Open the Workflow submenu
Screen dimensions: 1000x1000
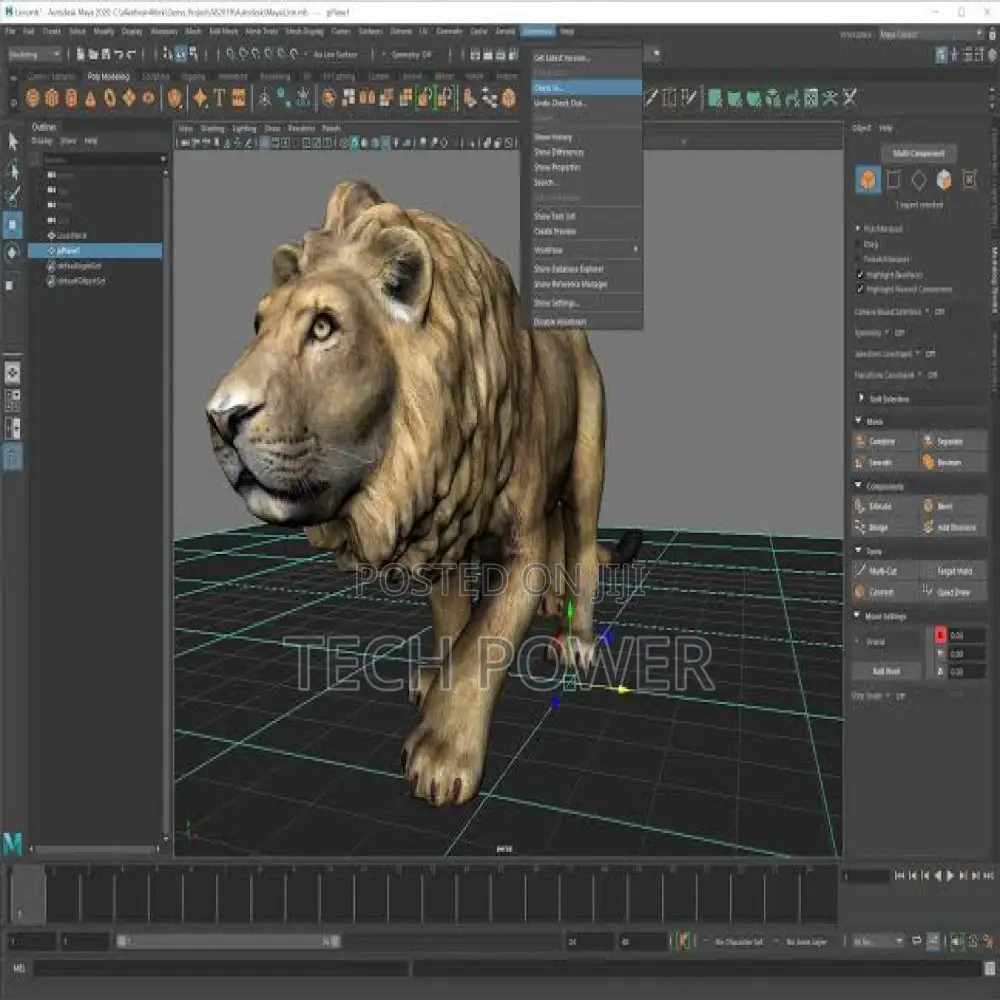(x=587, y=250)
